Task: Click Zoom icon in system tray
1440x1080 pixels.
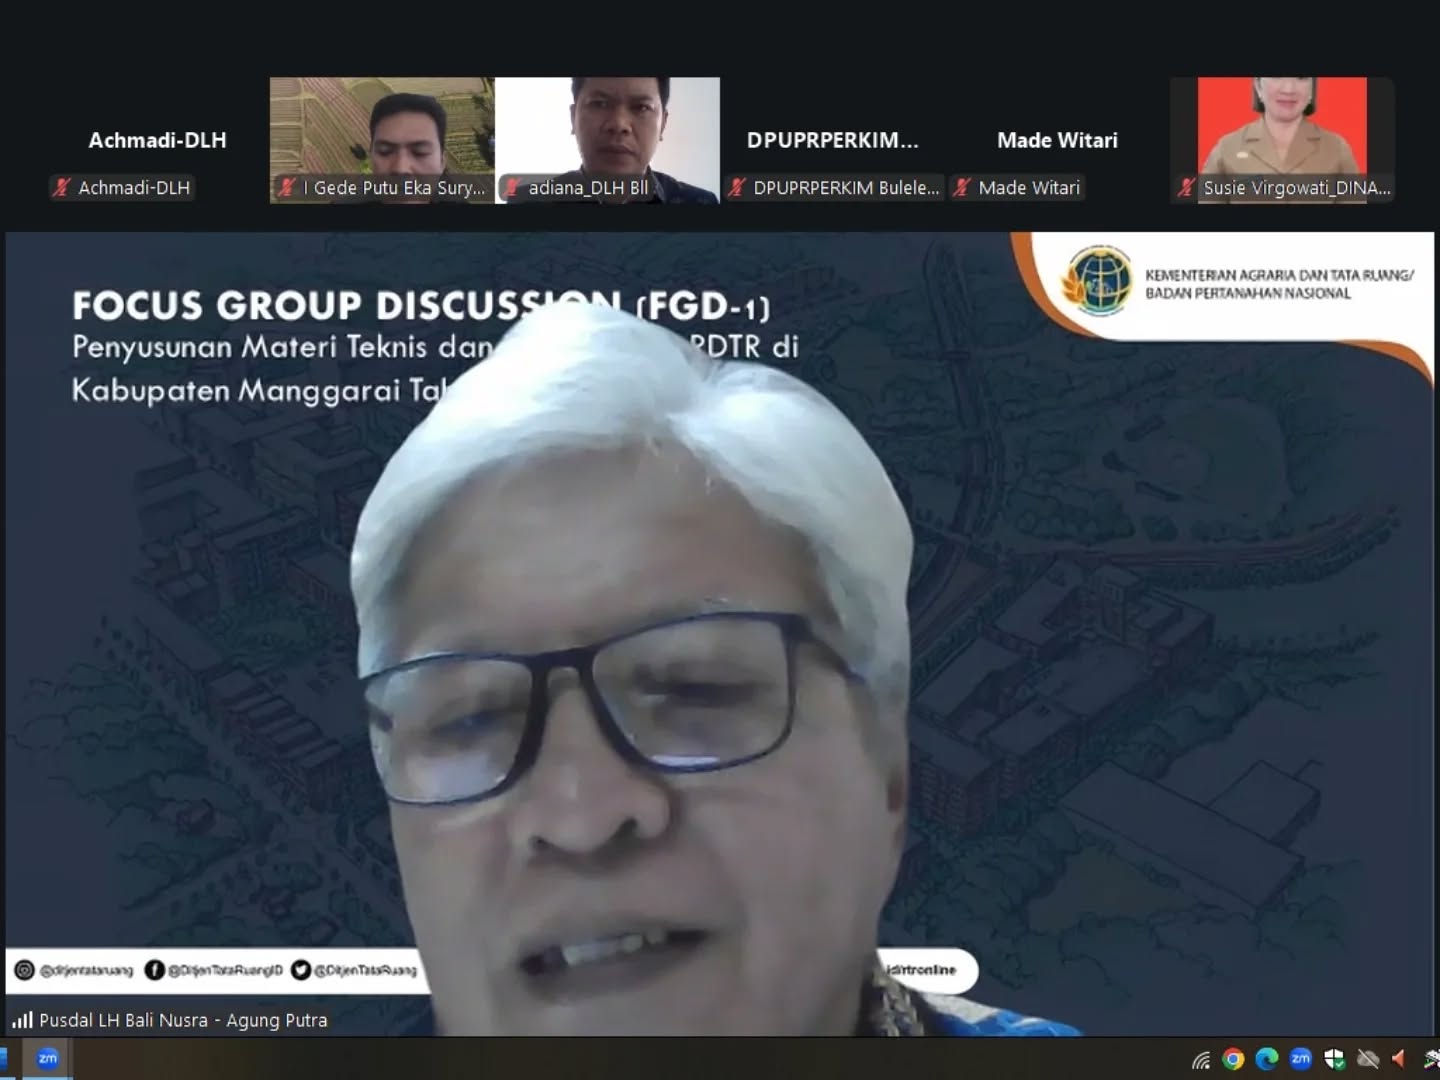Action: [x=1300, y=1059]
